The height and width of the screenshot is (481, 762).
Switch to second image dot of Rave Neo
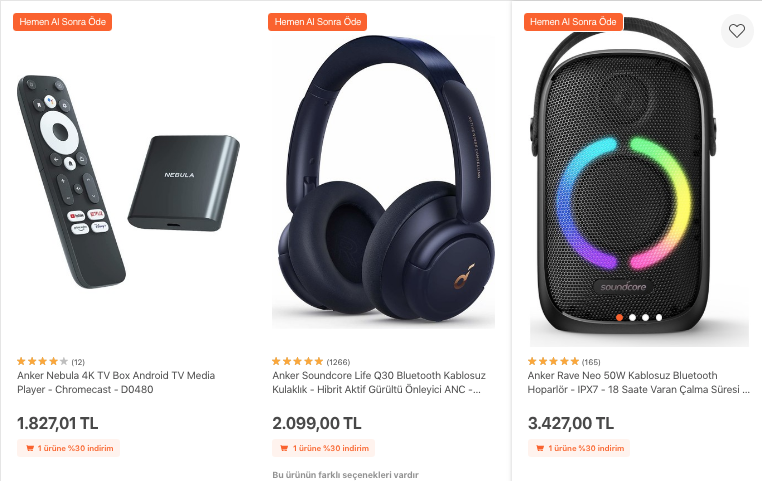click(633, 317)
